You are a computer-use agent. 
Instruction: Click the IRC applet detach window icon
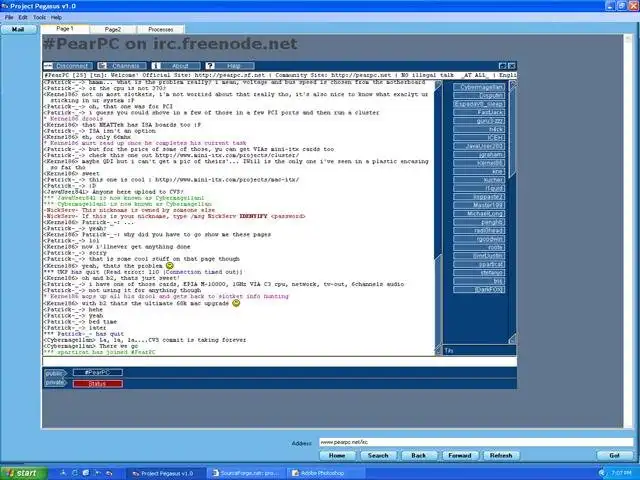coord(502,66)
